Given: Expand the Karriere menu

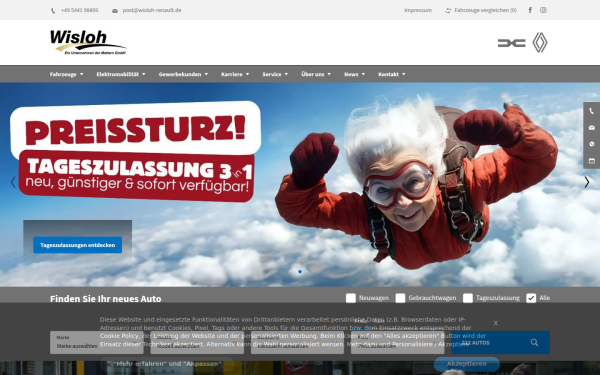Looking at the screenshot, I should (235, 74).
